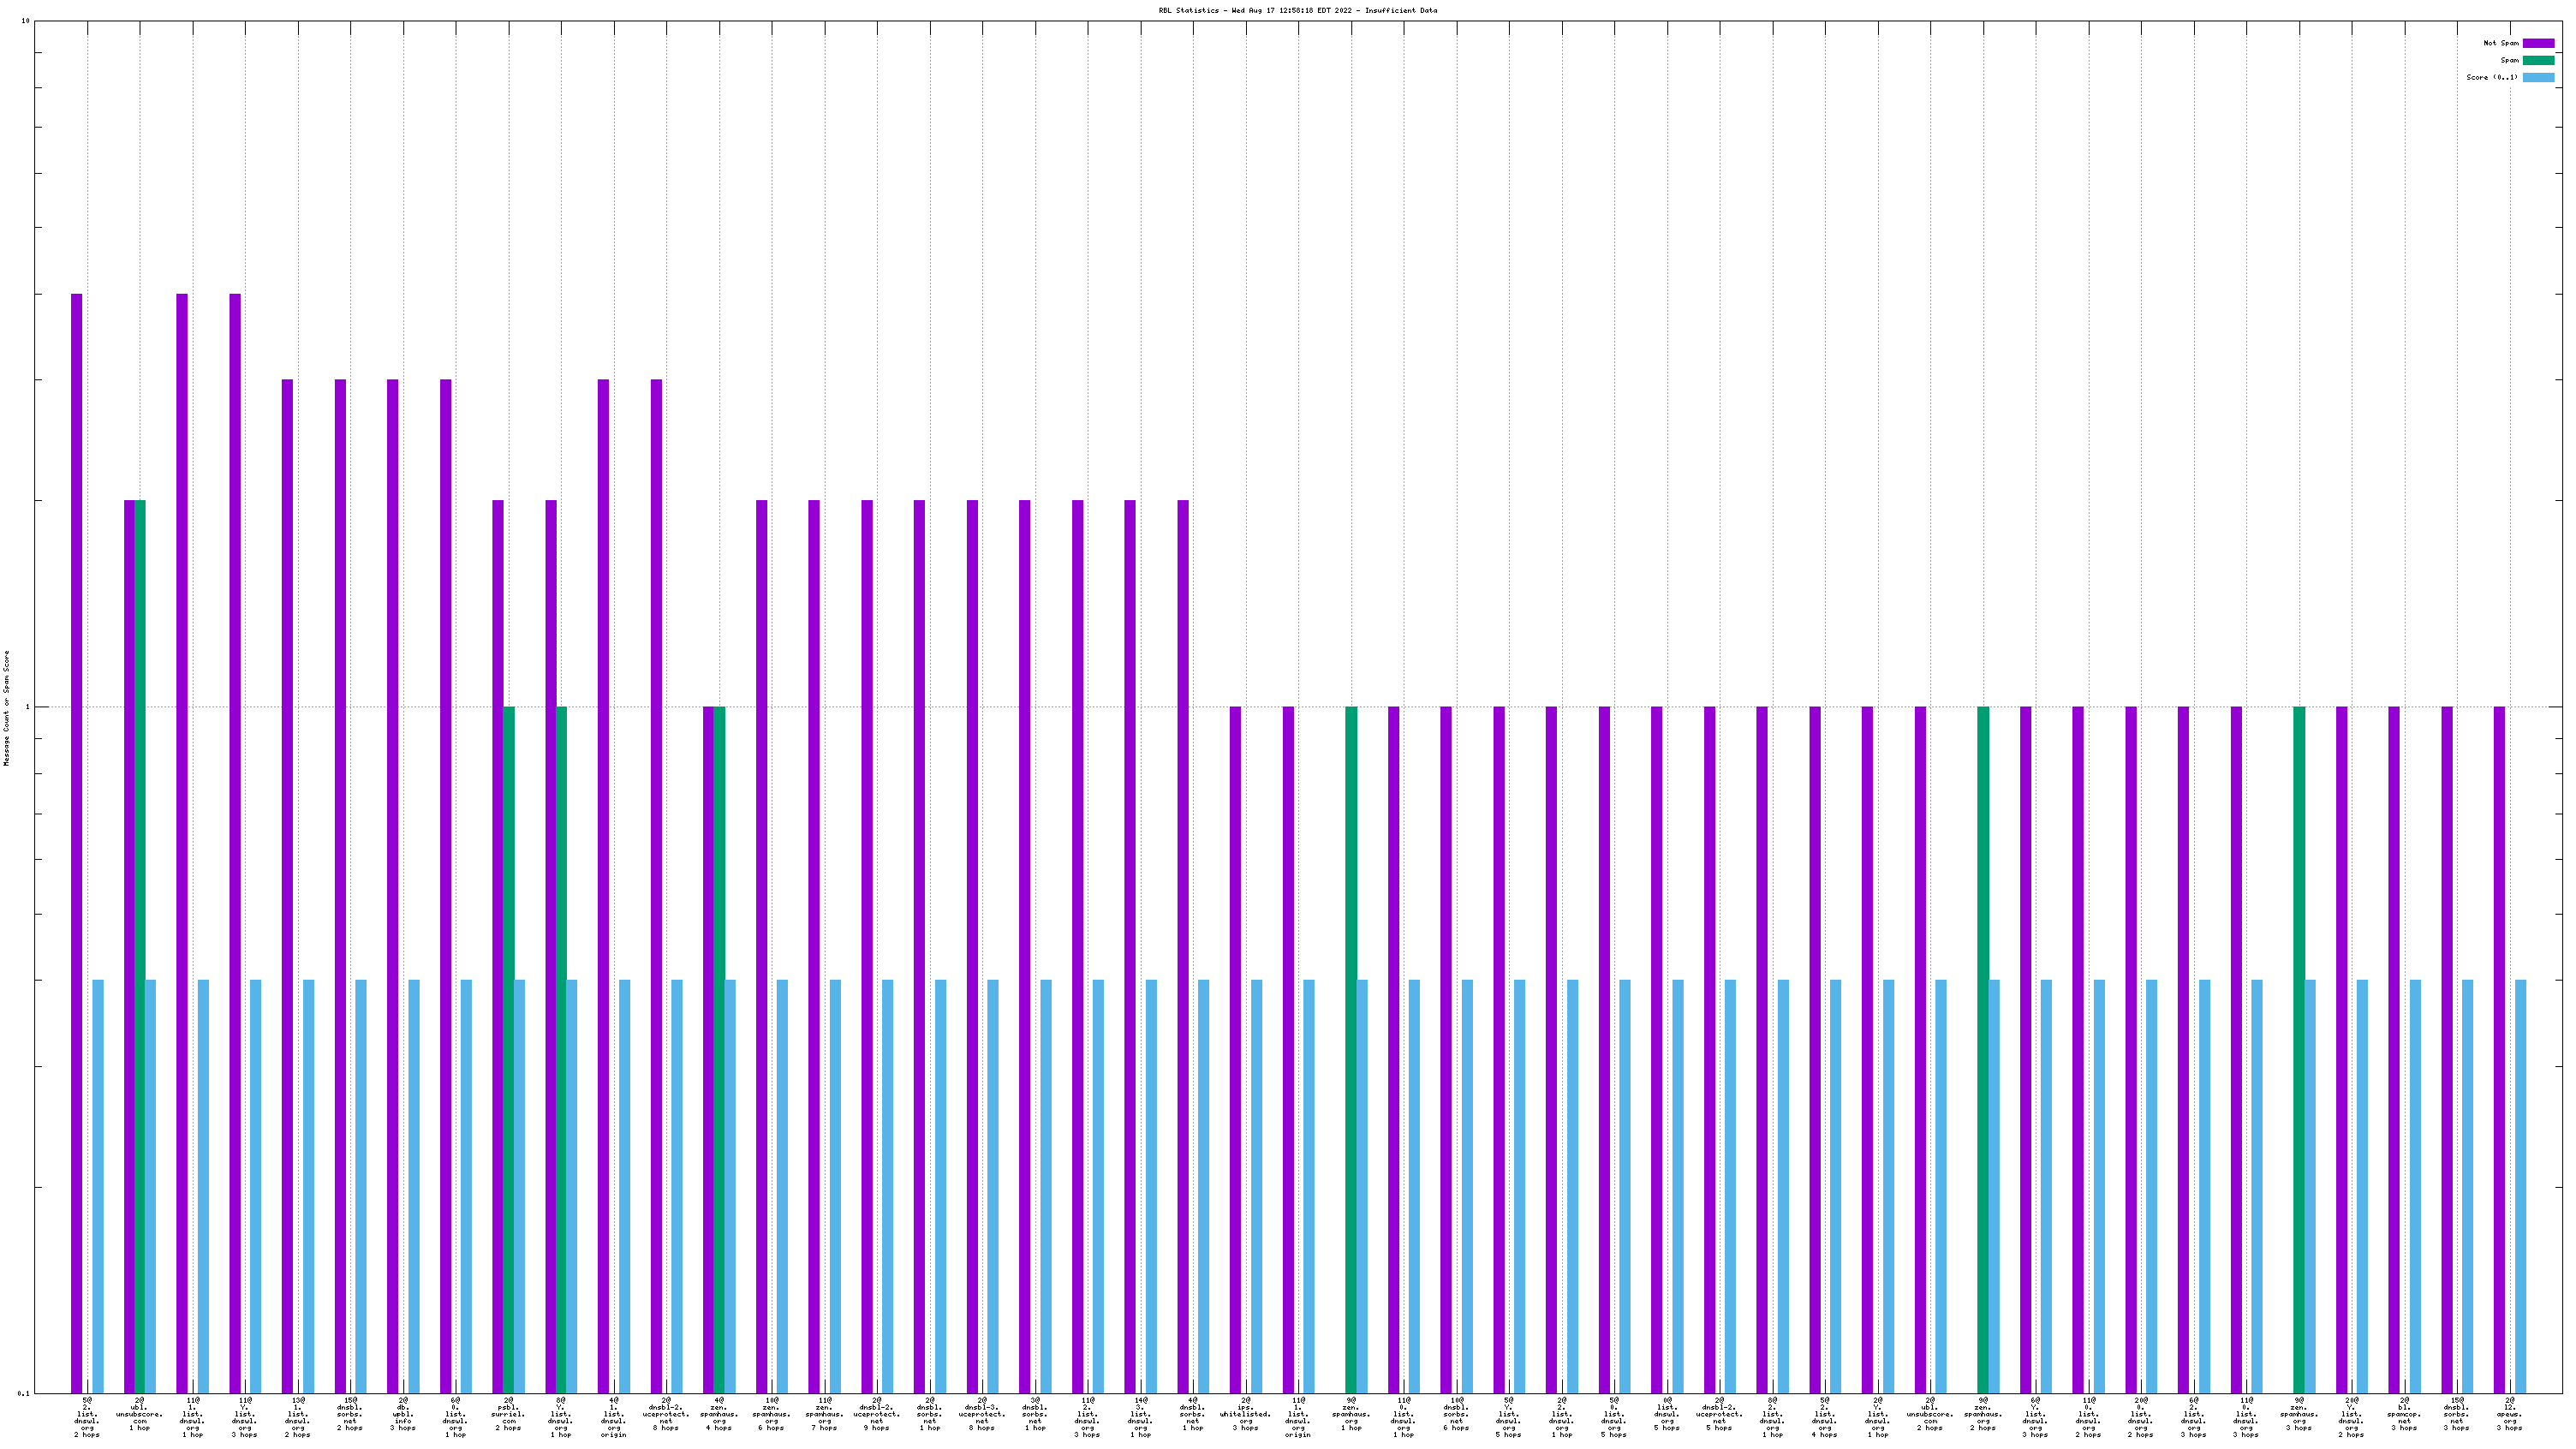2576x1449 pixels.
Task: Click the ubl.unsubscore.com 1 hop axis label
Action: [x=139, y=1413]
